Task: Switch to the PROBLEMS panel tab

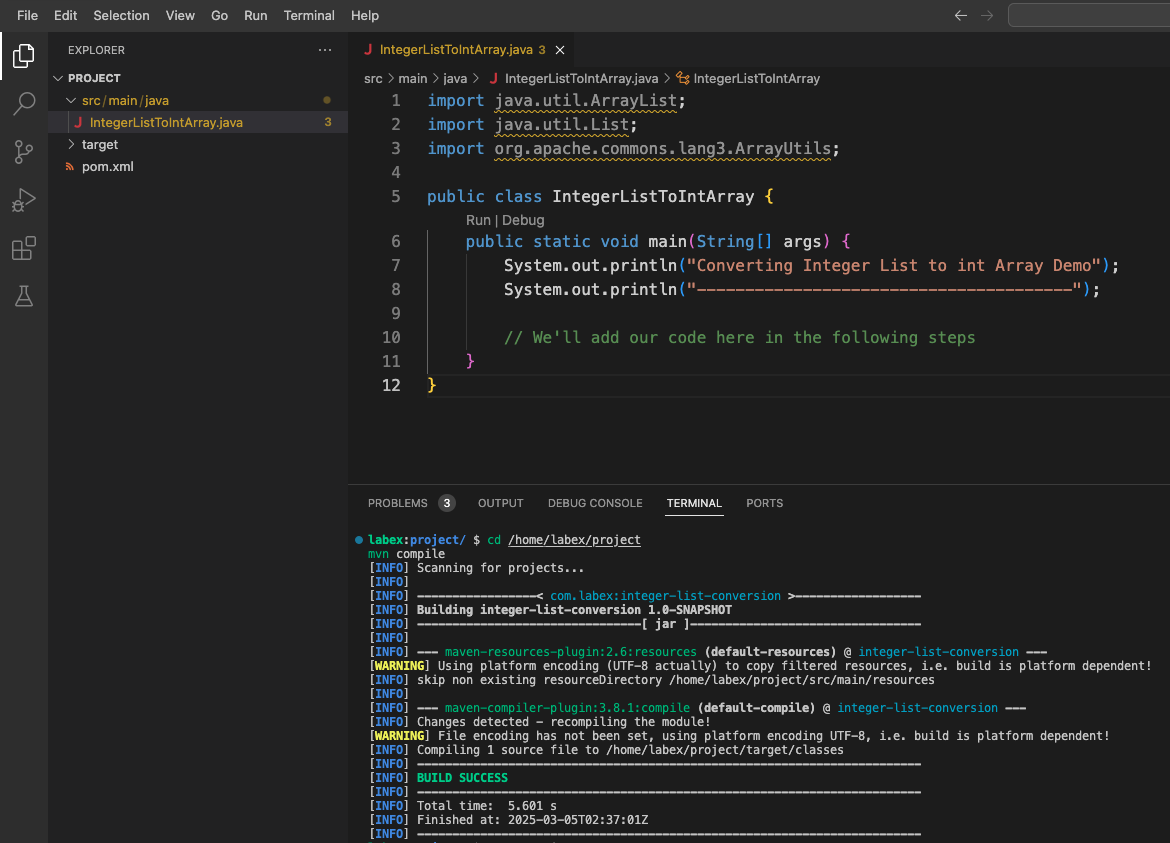Action: click(397, 503)
